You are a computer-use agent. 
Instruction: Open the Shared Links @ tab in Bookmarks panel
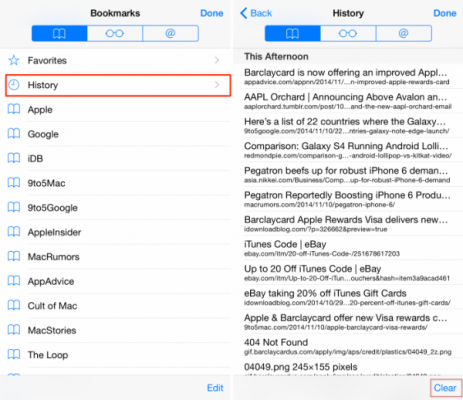(x=170, y=33)
